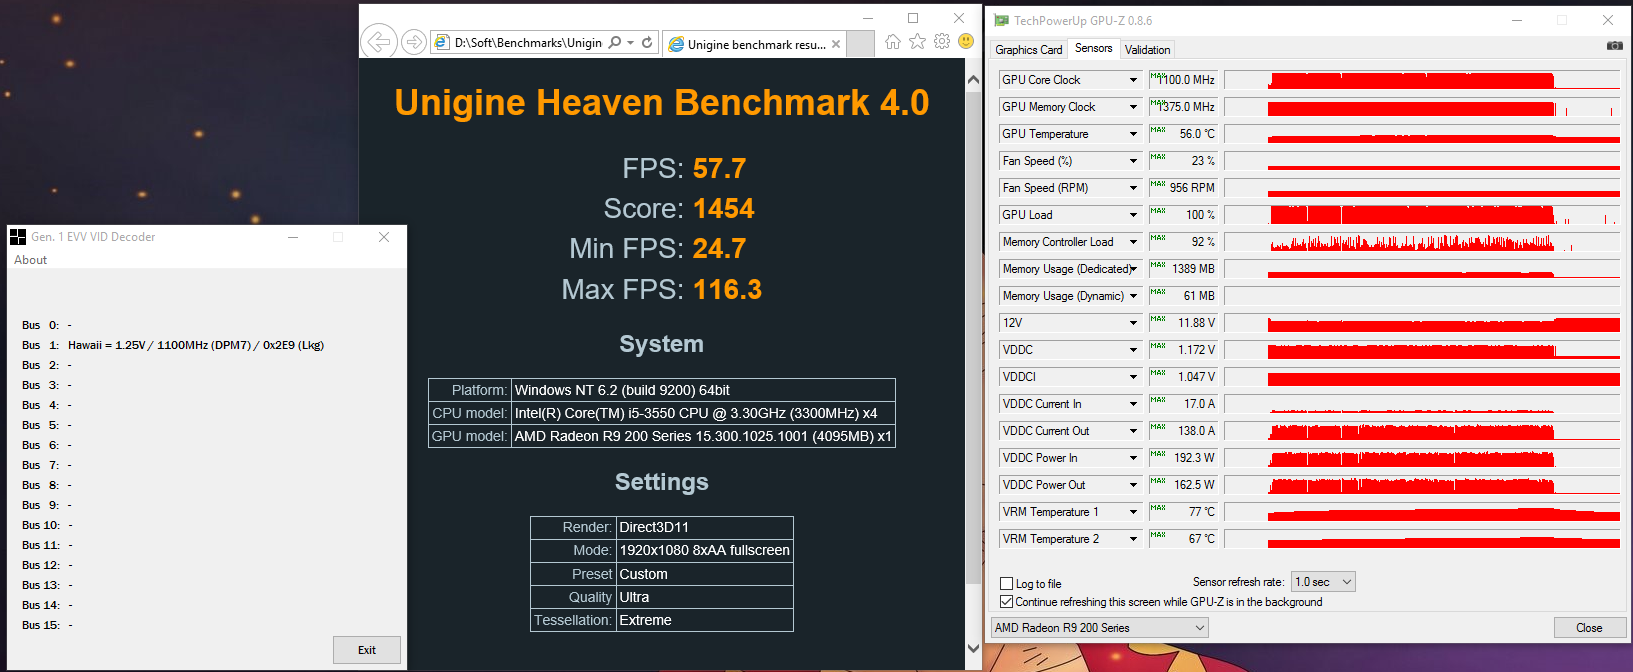The width and height of the screenshot is (1633, 672).
Task: Click the browser scrollbar up arrow
Action: click(x=974, y=79)
